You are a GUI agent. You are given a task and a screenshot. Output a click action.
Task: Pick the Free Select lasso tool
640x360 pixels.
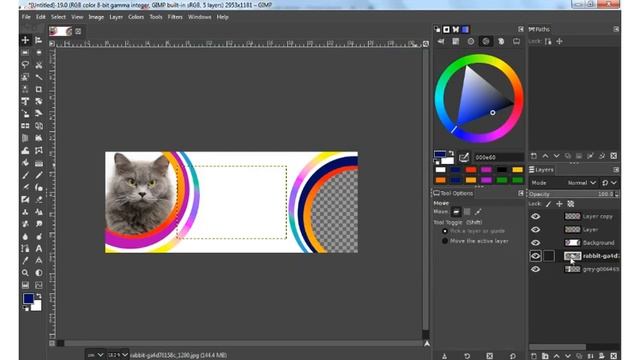pos(25,64)
